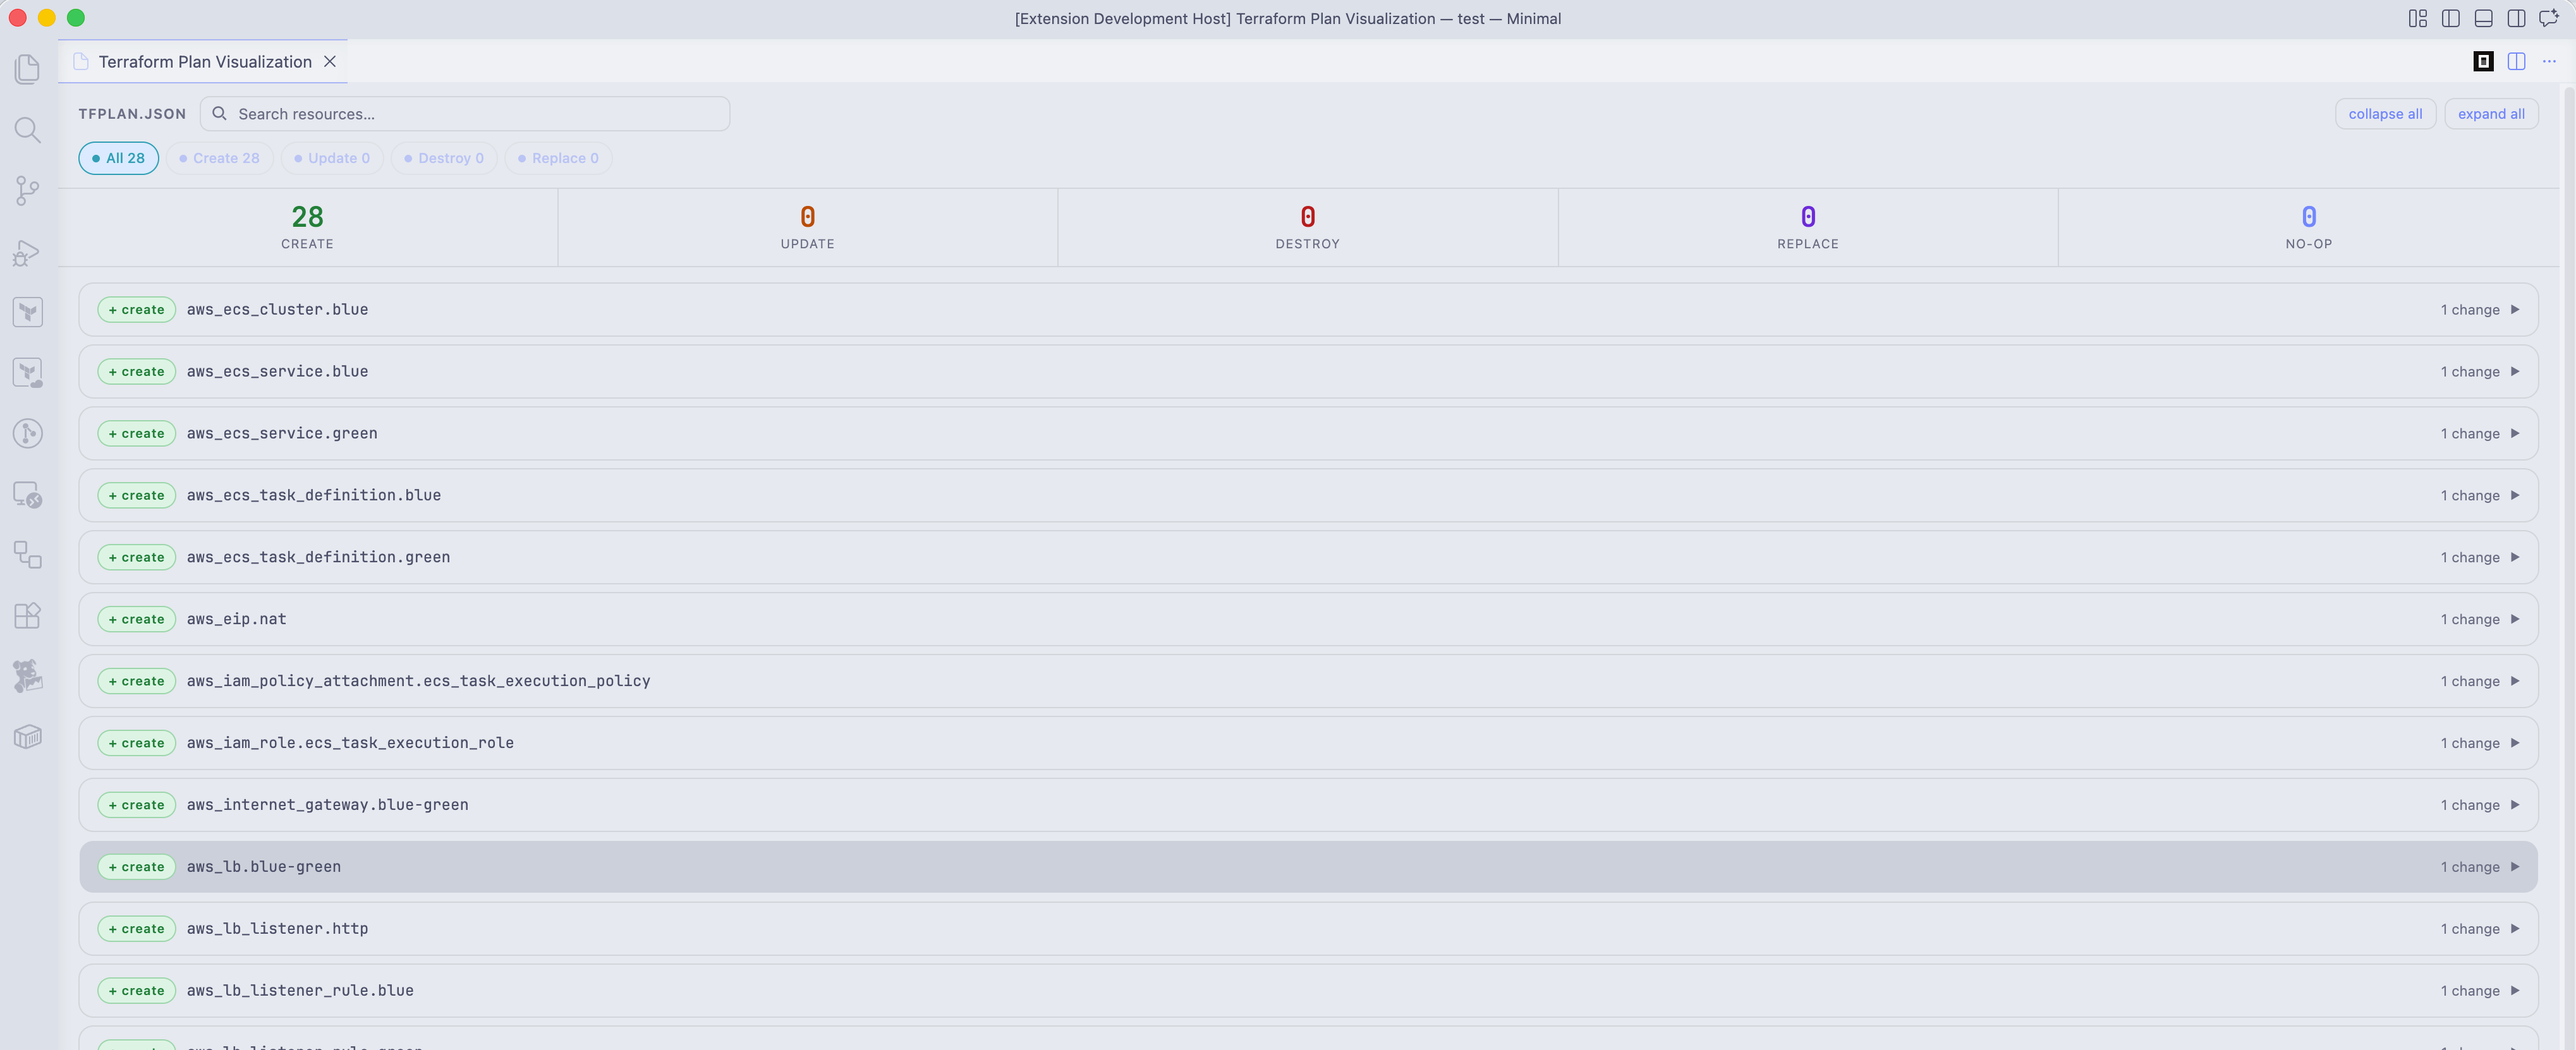Open Run and Debug icon

27,252
